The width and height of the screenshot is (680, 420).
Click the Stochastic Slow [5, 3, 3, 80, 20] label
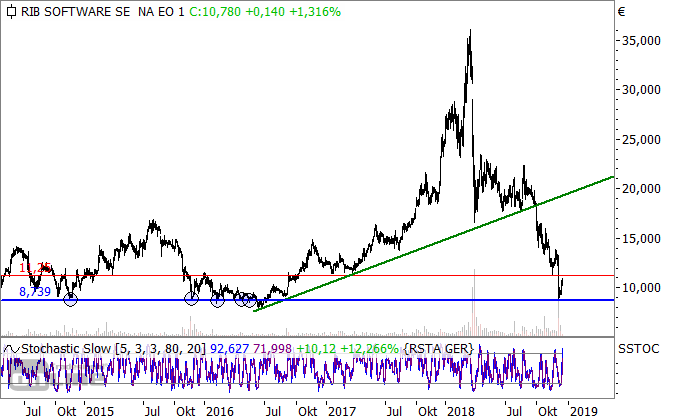click(114, 349)
